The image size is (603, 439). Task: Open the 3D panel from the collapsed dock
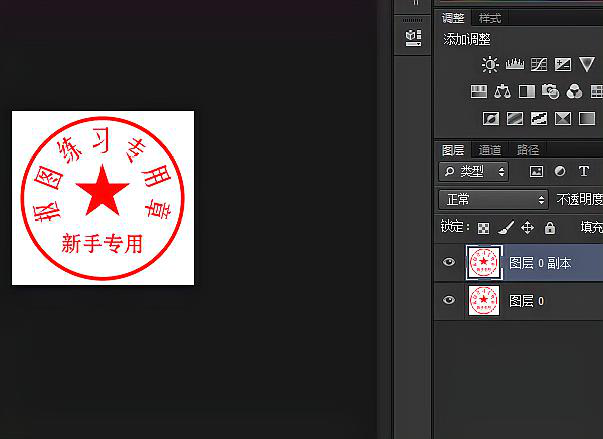413,38
